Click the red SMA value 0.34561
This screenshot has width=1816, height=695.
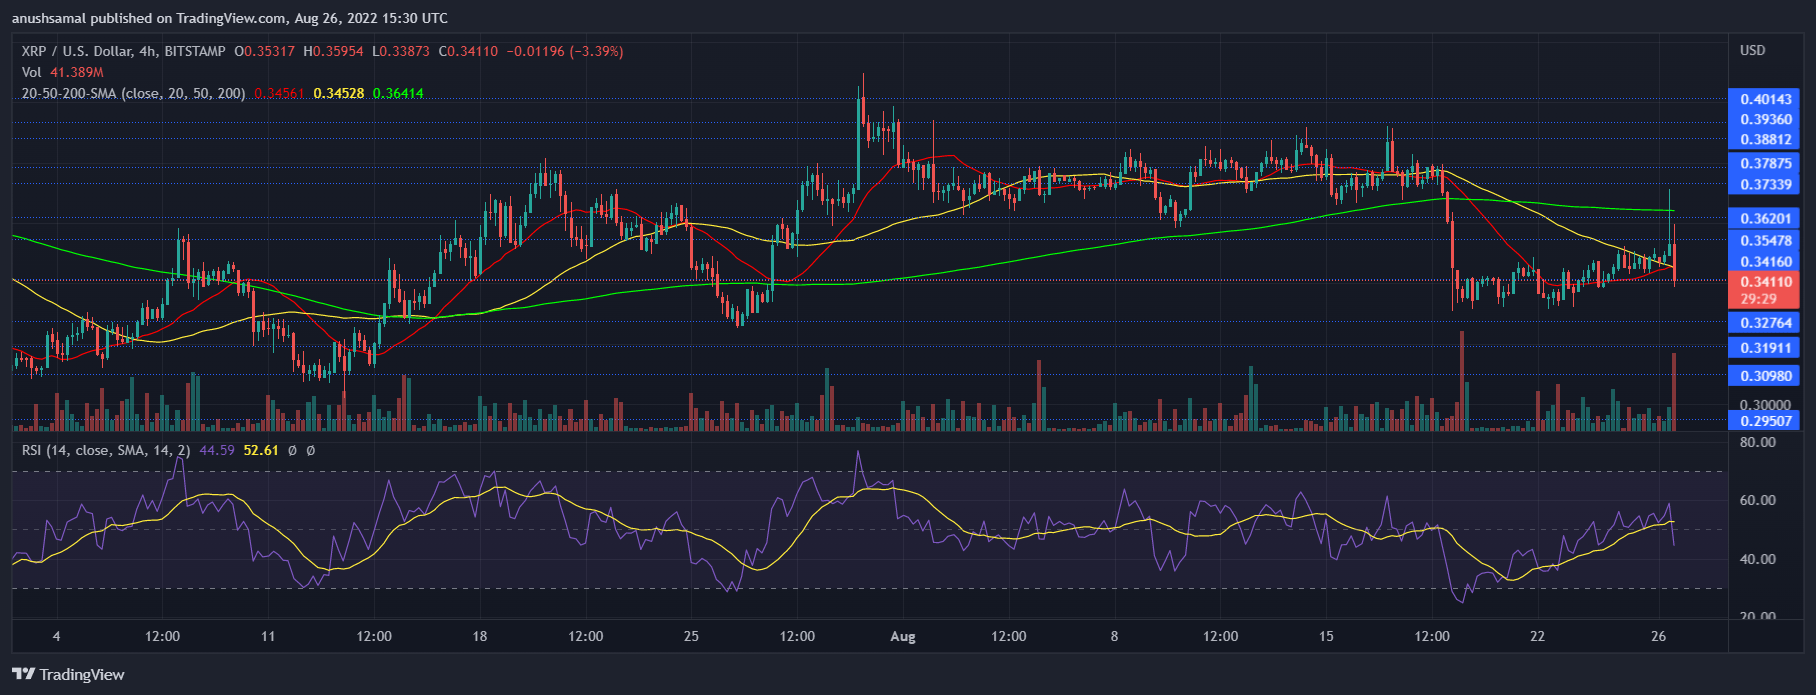point(280,93)
